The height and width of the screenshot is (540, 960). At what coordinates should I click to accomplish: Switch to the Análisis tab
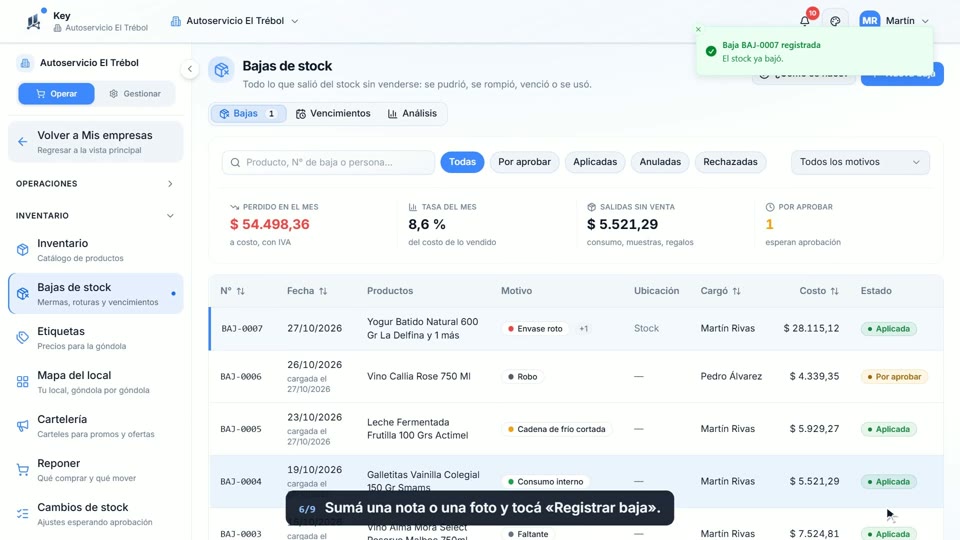pyautogui.click(x=412, y=114)
